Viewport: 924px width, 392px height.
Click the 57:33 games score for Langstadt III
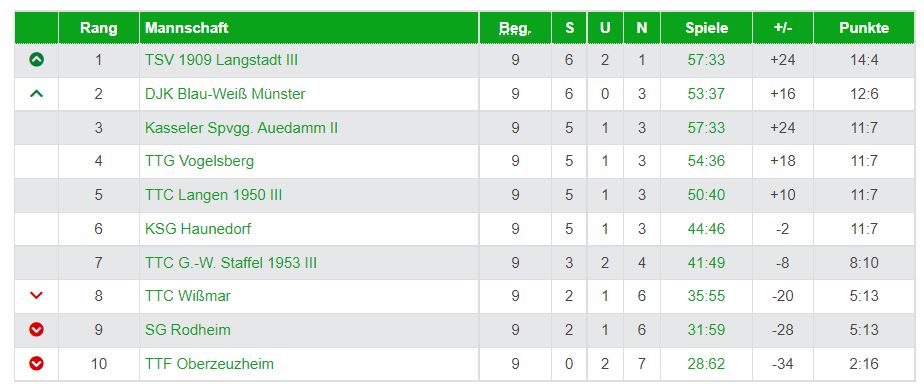click(x=706, y=60)
